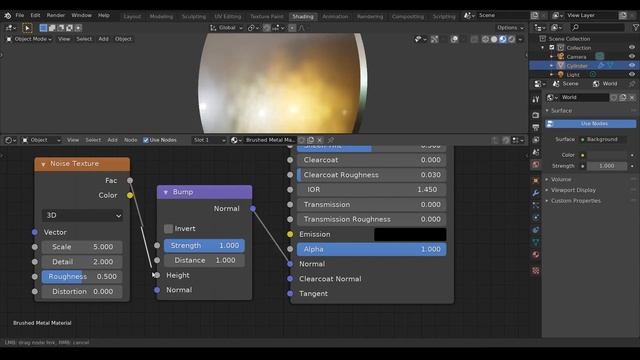Click the Noise Texture Scale field
Image resolution: width=640 pixels, height=360 pixels.
pos(82,247)
